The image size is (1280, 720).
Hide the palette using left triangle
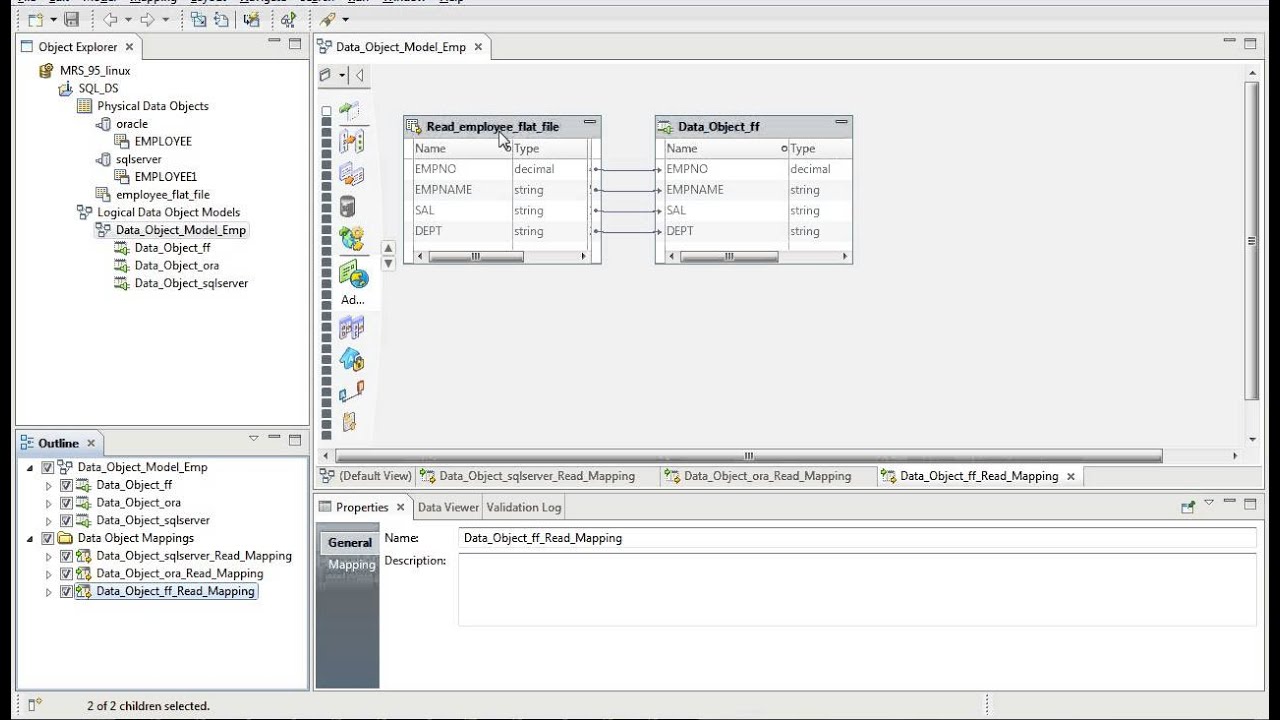coord(359,75)
